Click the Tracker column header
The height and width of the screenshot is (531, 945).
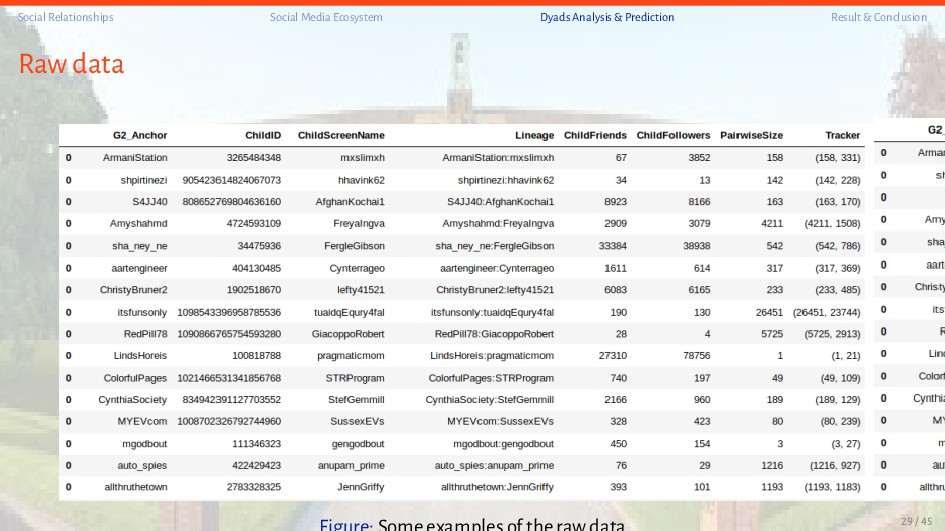click(x=843, y=135)
